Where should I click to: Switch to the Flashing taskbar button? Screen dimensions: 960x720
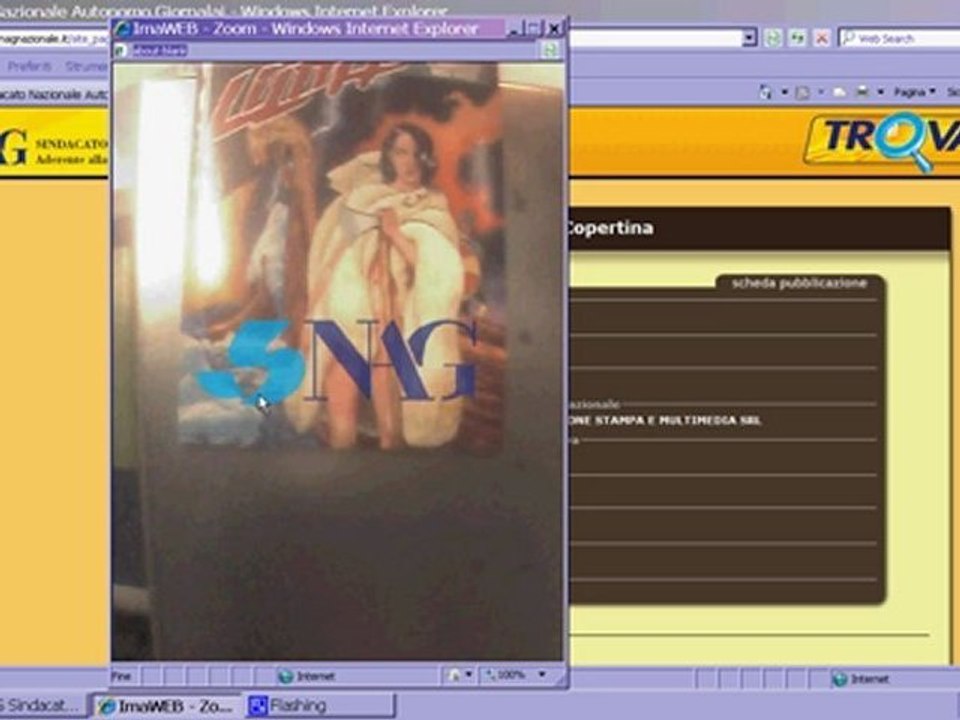coord(321,705)
